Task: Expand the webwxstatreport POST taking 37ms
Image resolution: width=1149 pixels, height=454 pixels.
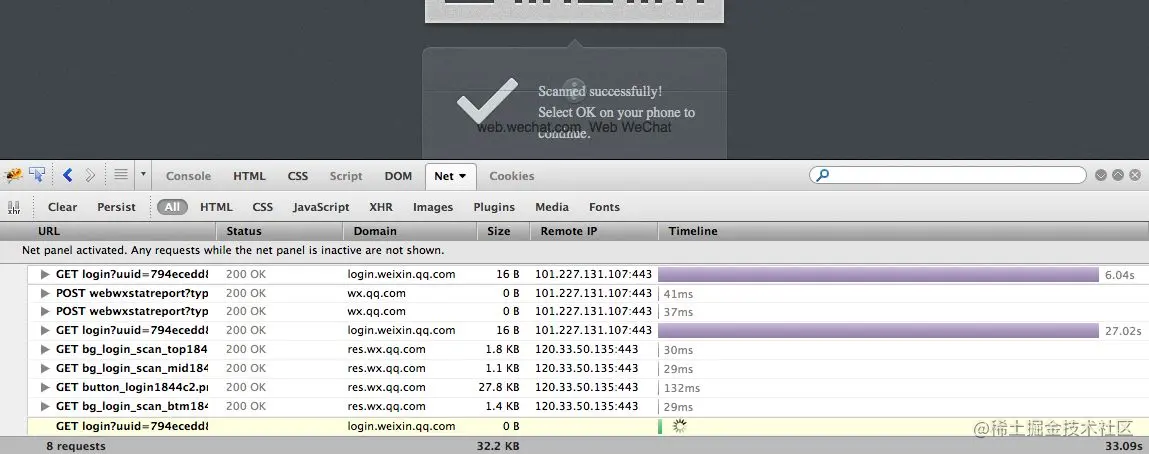Action: pos(45,311)
